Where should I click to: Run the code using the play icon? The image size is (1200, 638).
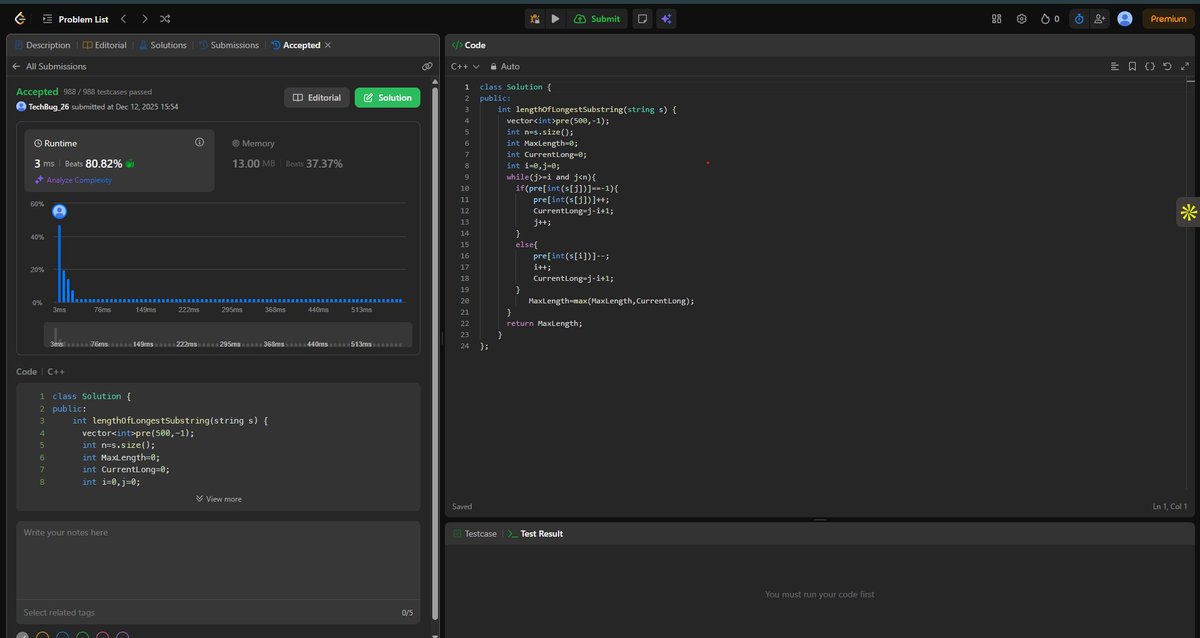[x=556, y=18]
